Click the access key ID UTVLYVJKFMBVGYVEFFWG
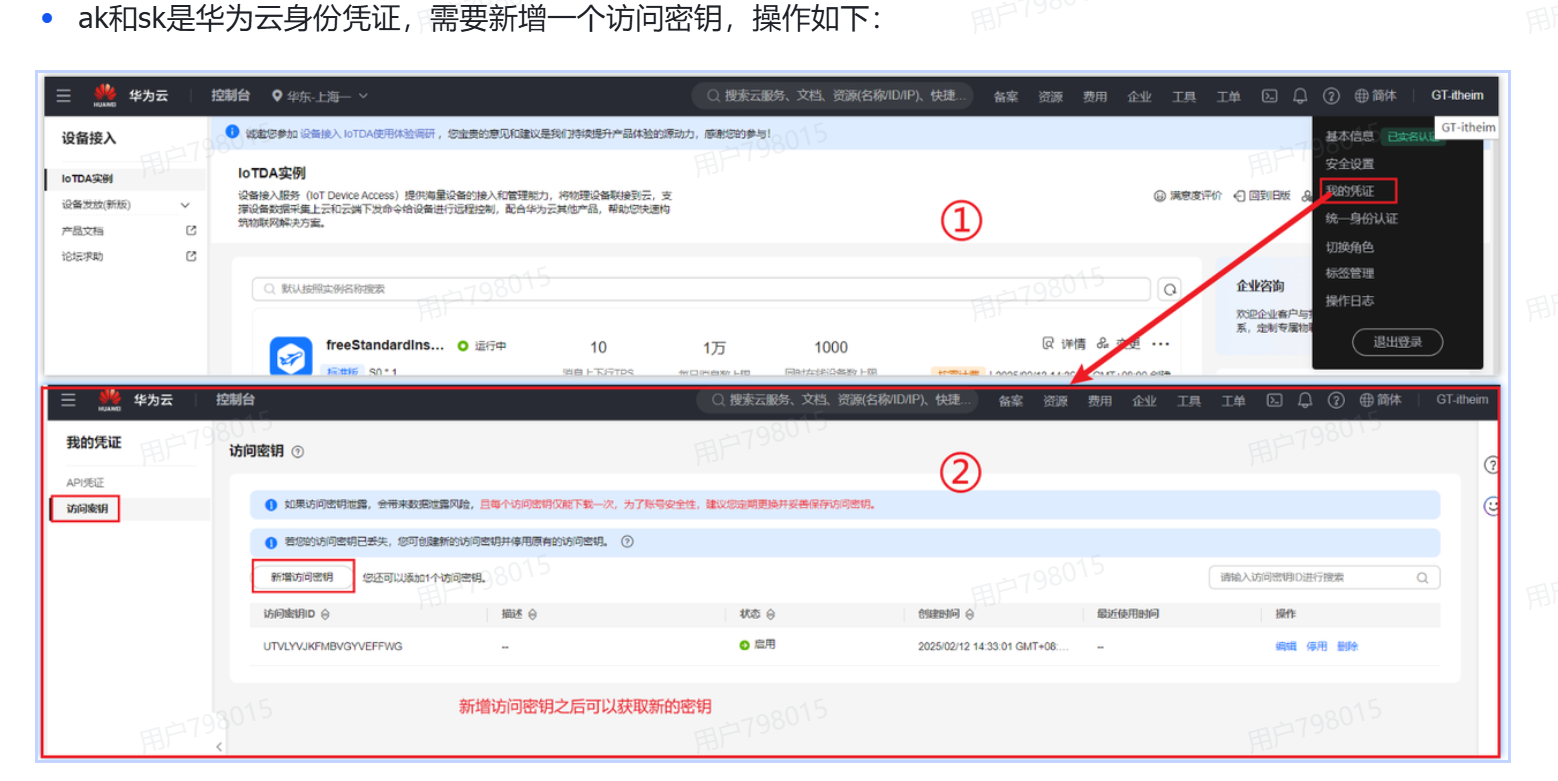This screenshot has width=1558, height=781. [333, 646]
